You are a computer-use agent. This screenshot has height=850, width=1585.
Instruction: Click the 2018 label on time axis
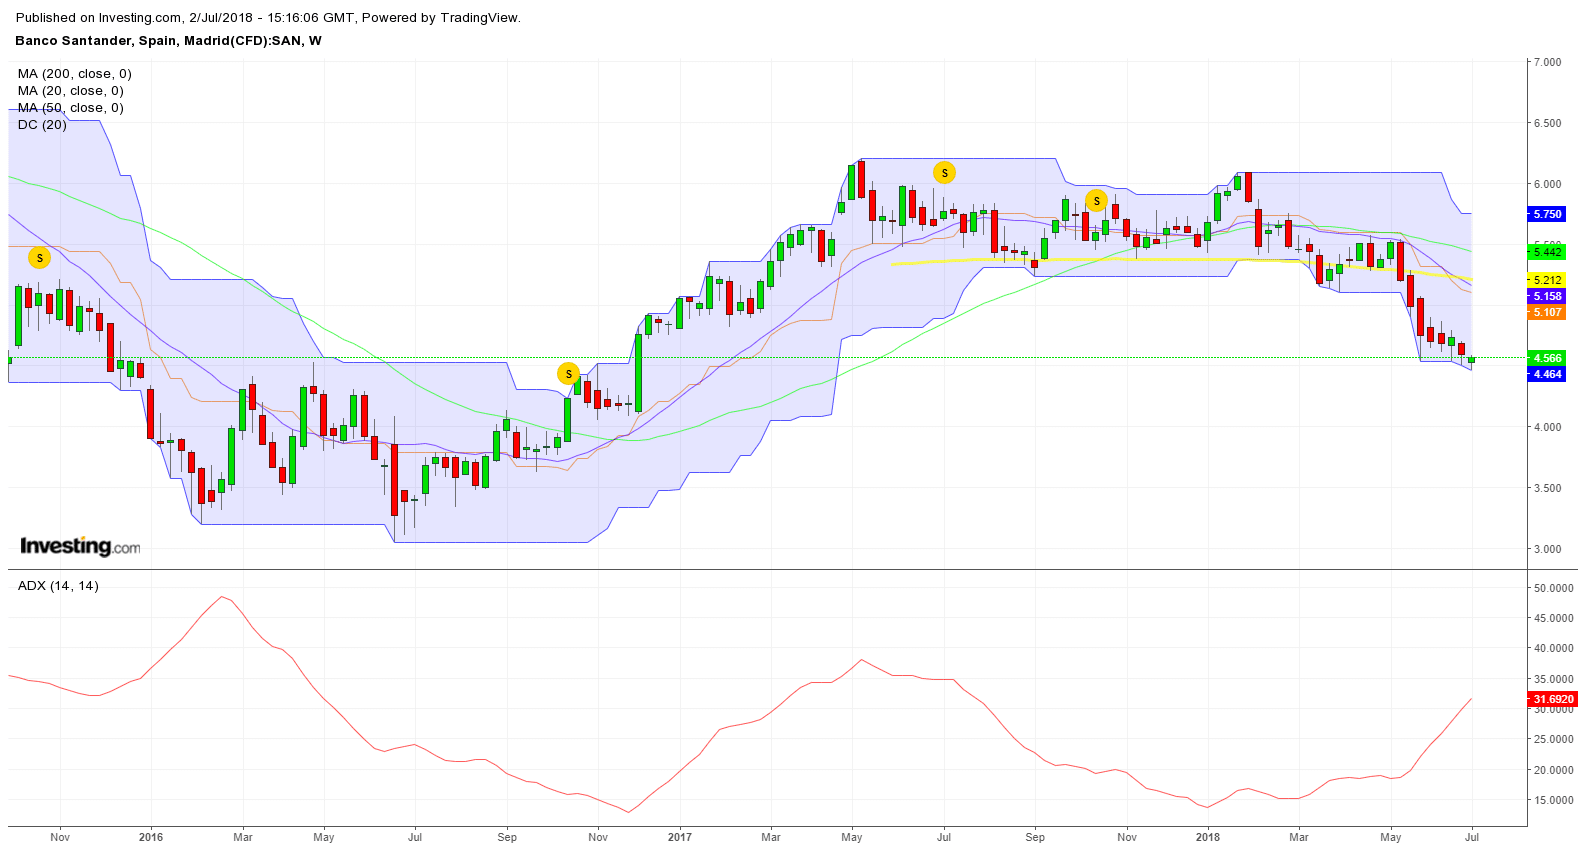[1207, 837]
